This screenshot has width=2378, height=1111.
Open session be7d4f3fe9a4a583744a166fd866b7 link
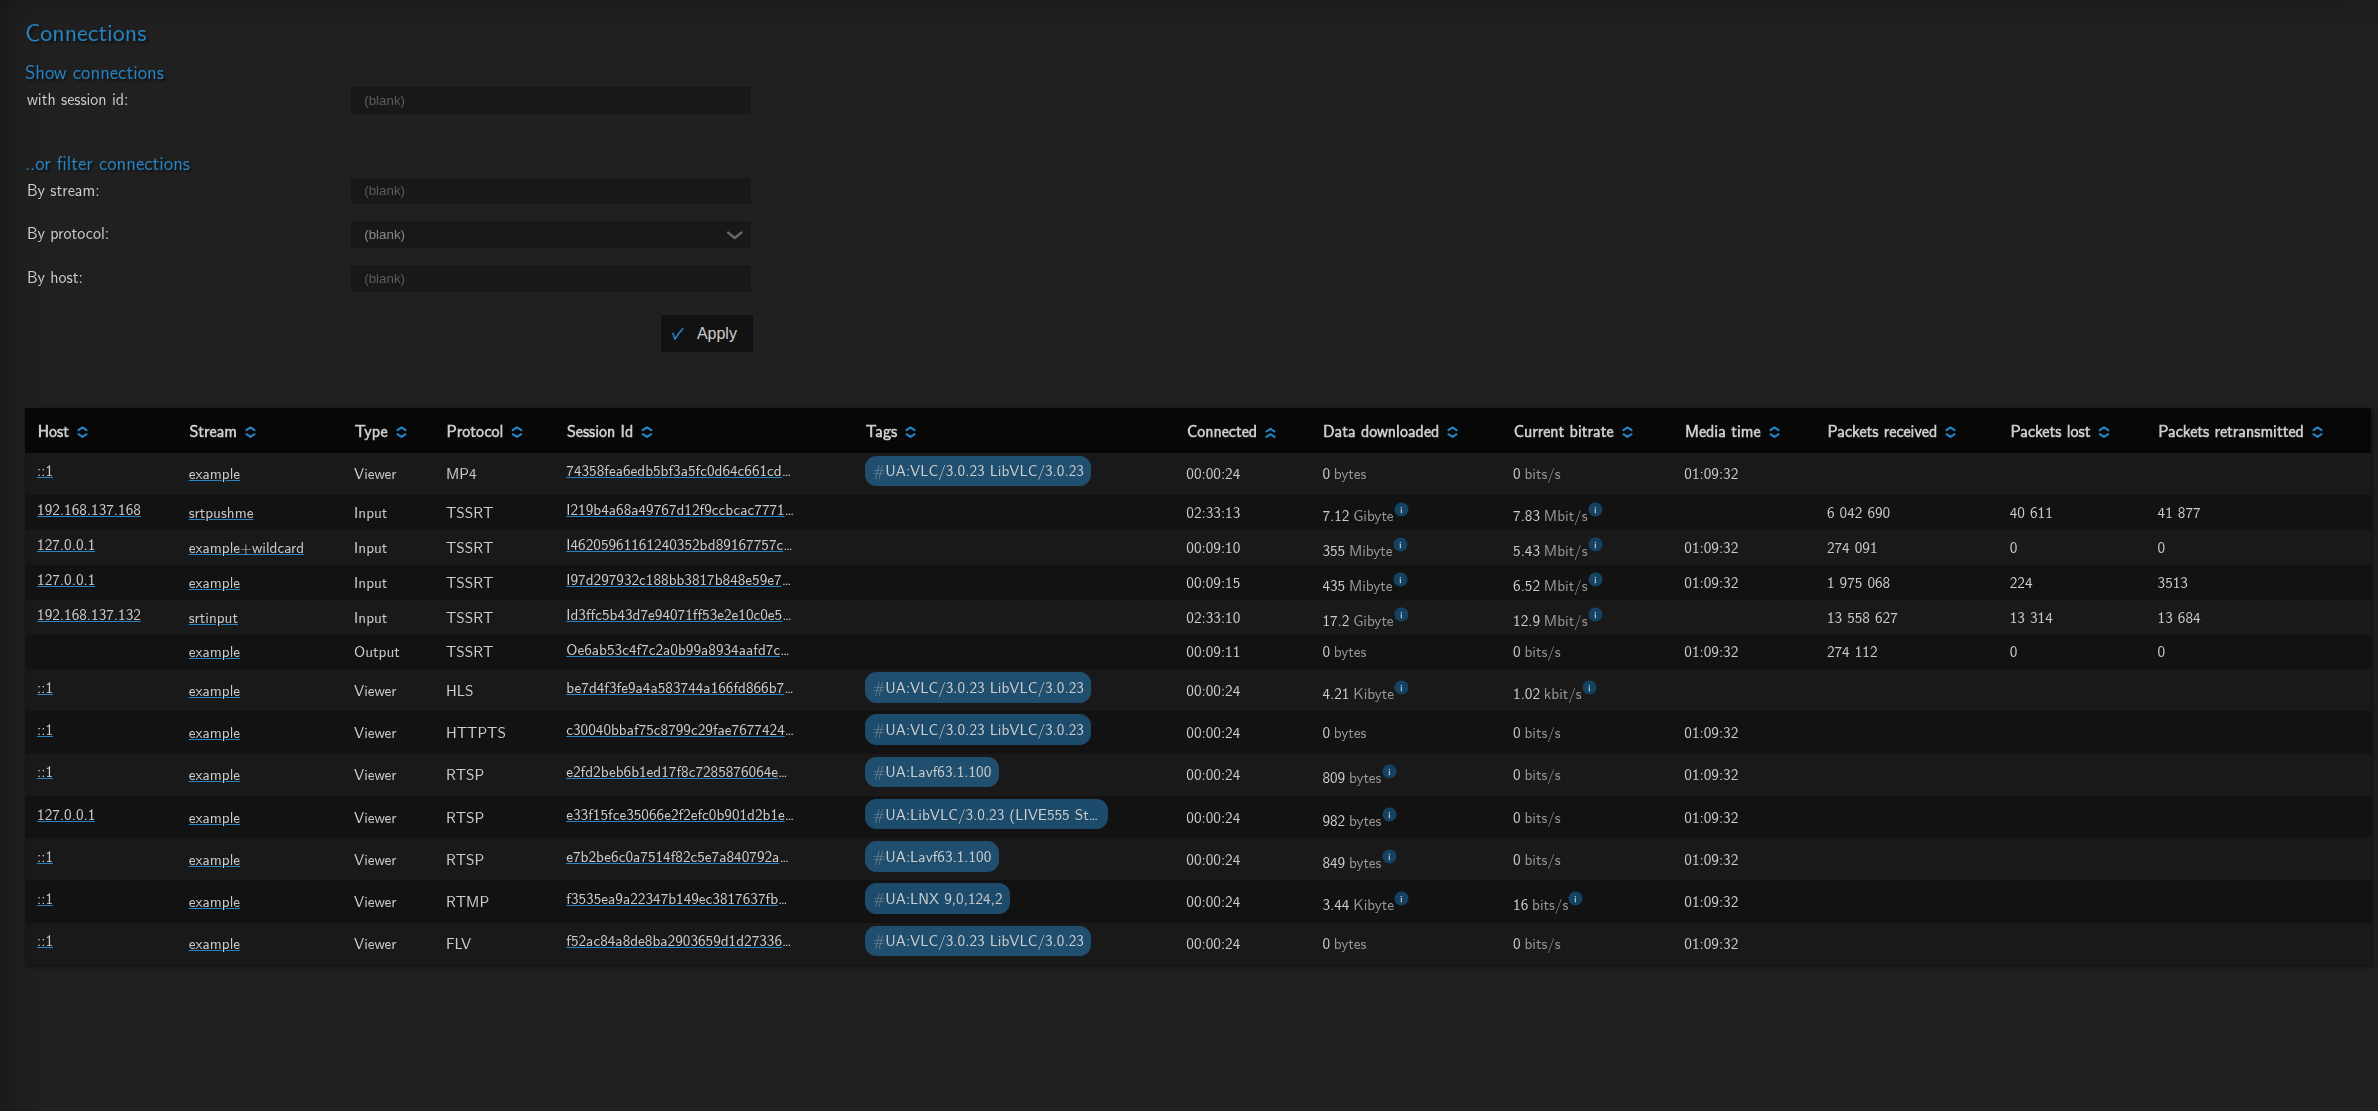click(679, 689)
